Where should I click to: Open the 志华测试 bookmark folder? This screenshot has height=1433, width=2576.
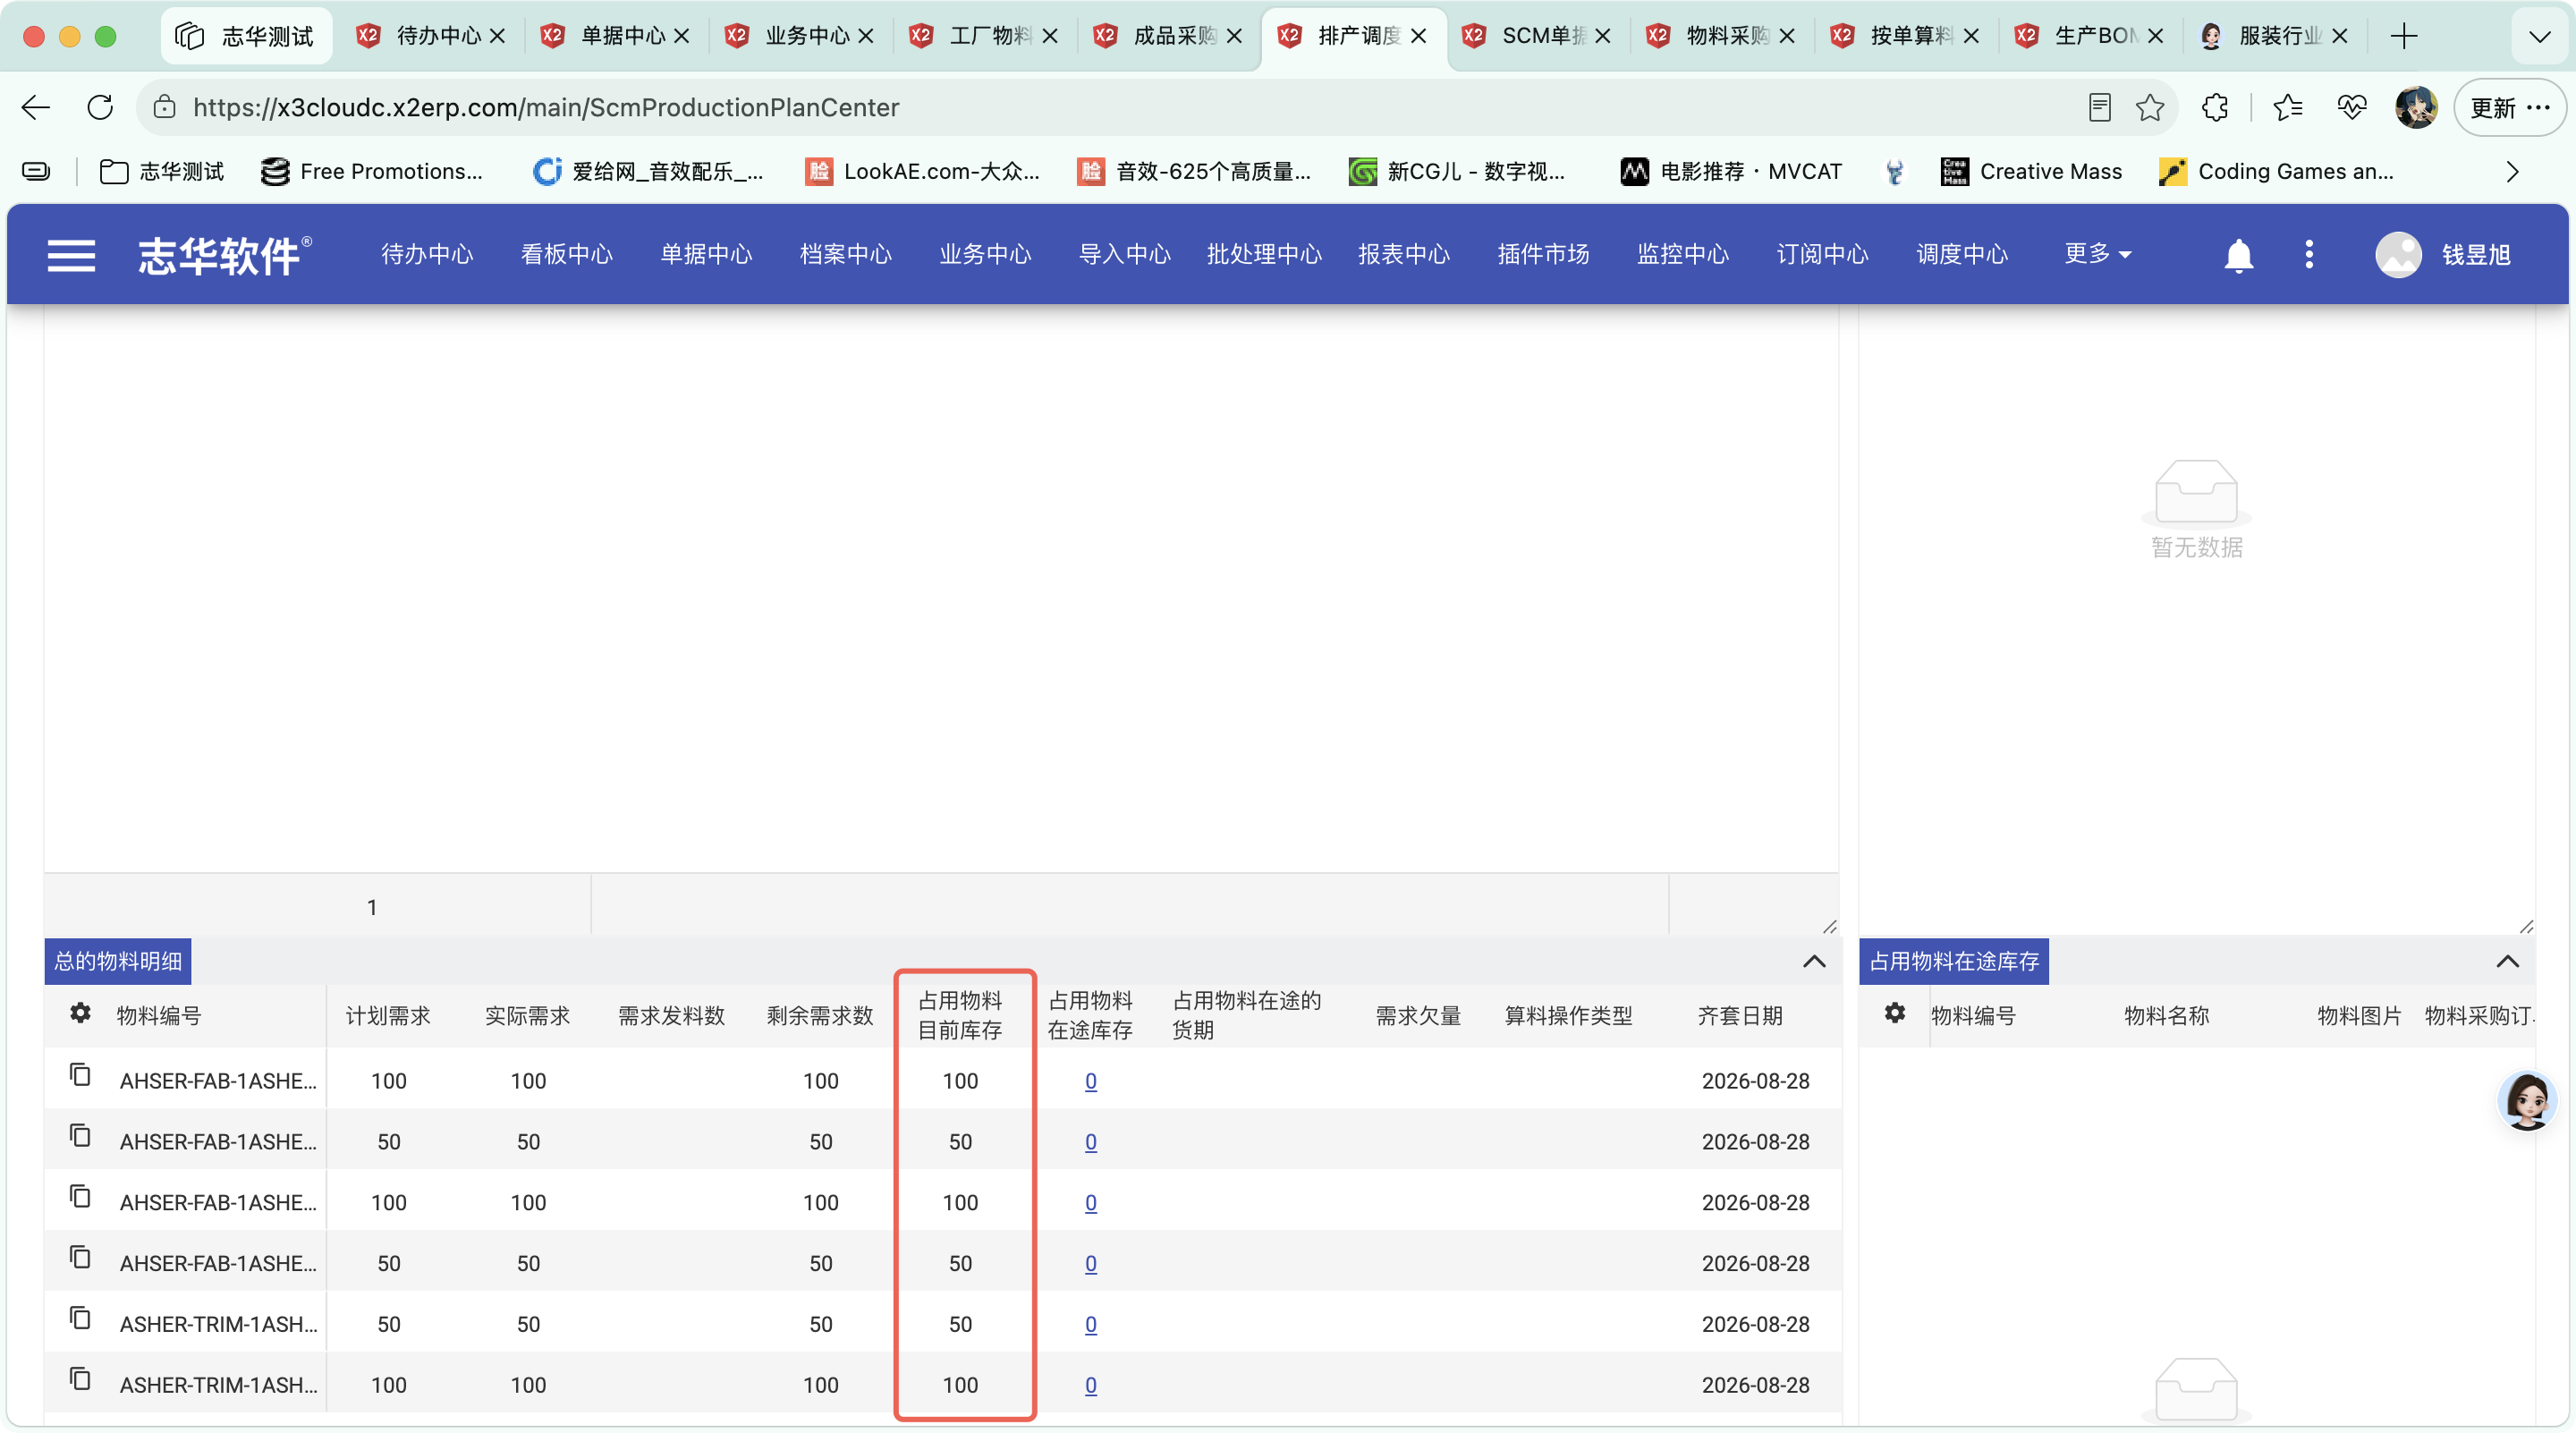click(162, 172)
